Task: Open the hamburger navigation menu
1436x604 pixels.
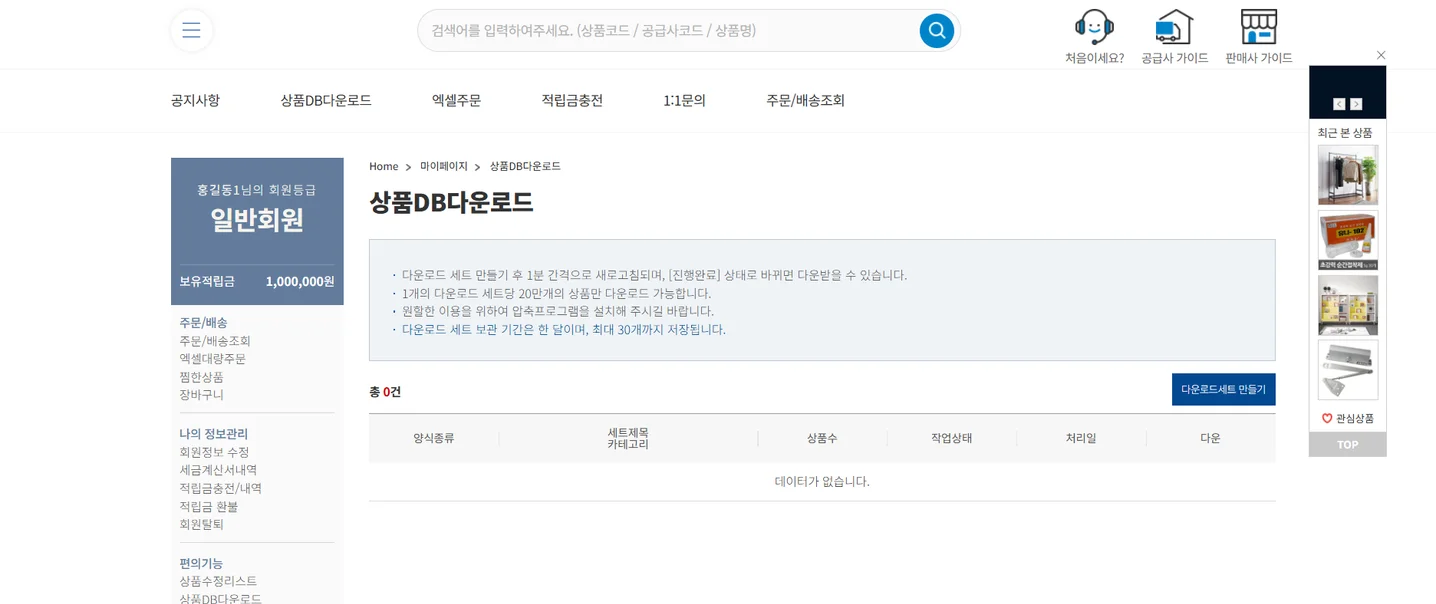Action: [x=191, y=30]
